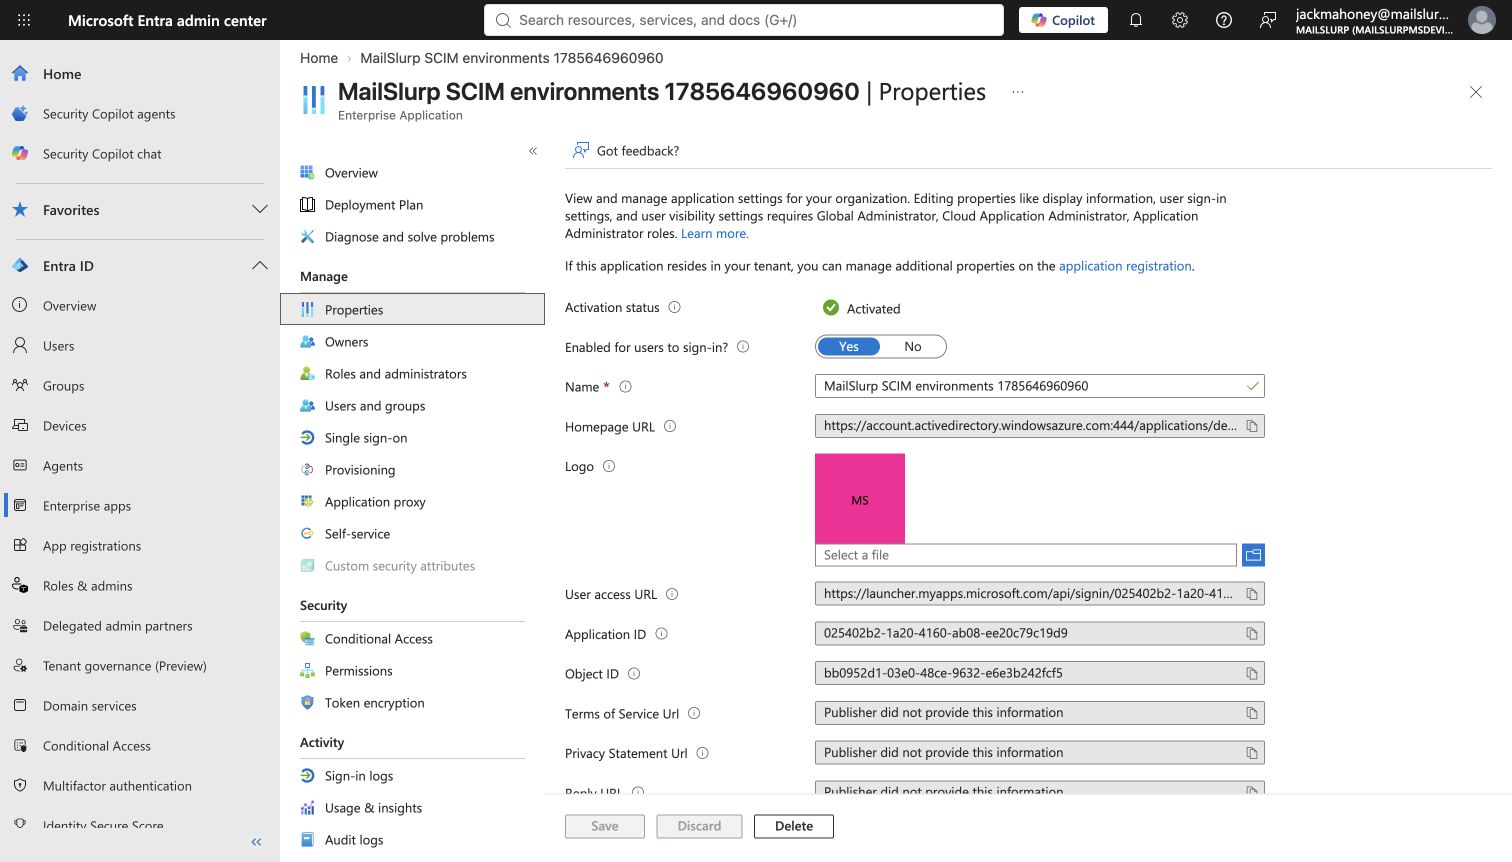Viewport: 1512px width, 862px height.
Task: Show info tooltip for Application ID
Action: click(661, 634)
